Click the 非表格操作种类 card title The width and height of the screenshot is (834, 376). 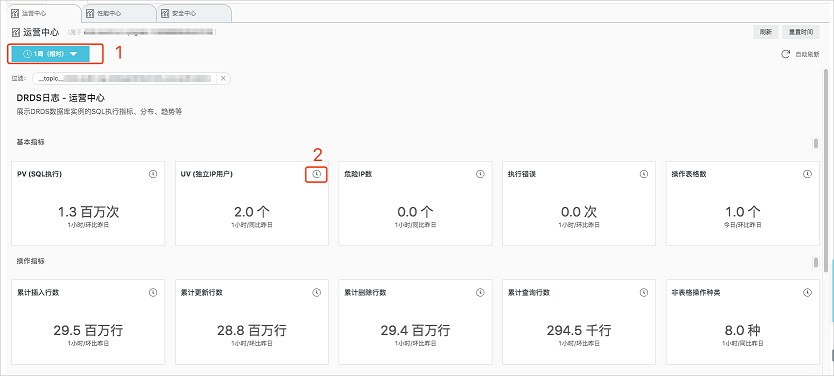coord(696,293)
